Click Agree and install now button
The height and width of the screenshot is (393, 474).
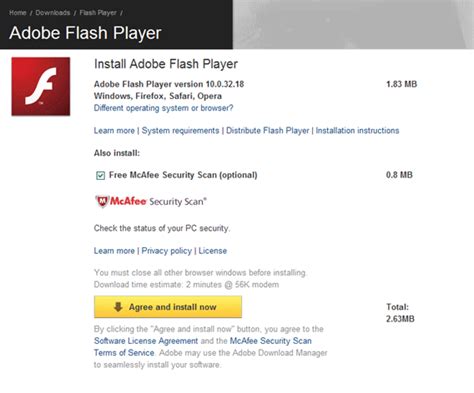coord(168,307)
